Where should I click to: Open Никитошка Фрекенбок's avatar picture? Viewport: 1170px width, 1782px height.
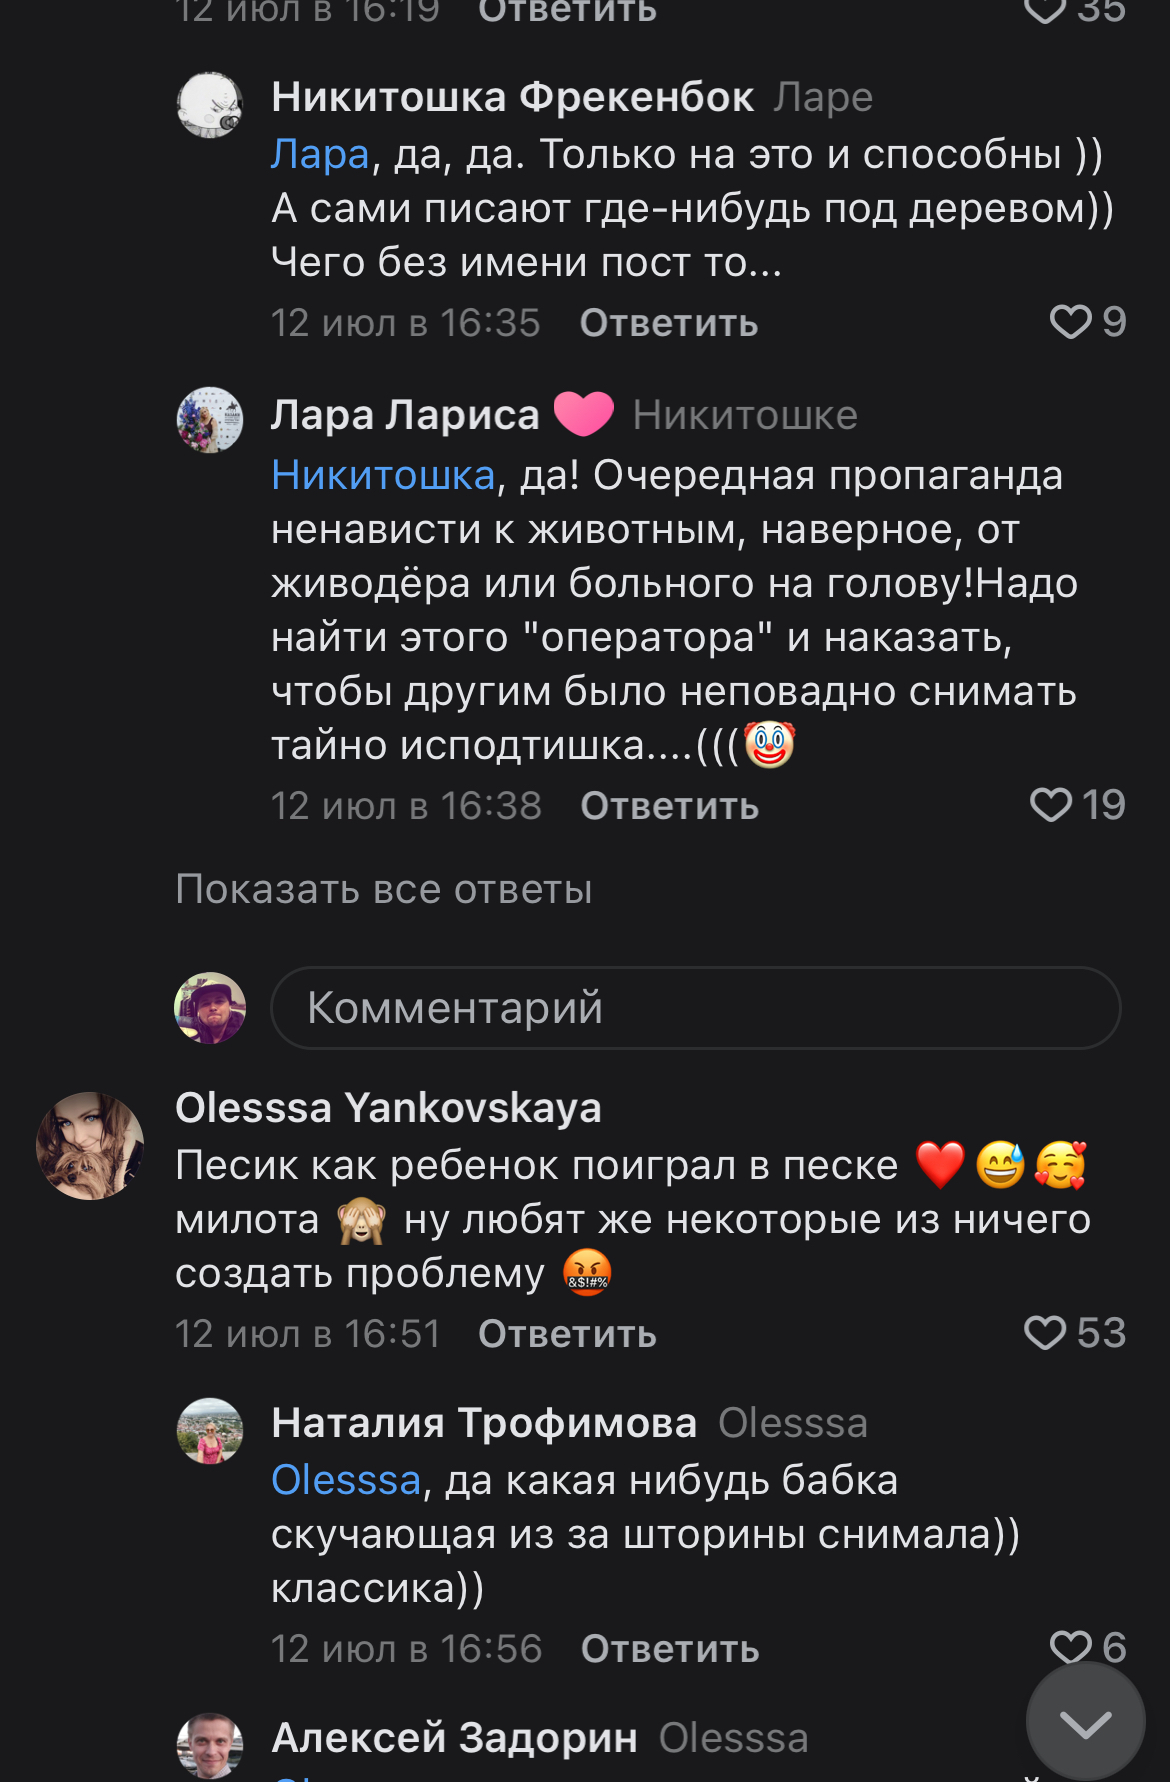tap(210, 105)
